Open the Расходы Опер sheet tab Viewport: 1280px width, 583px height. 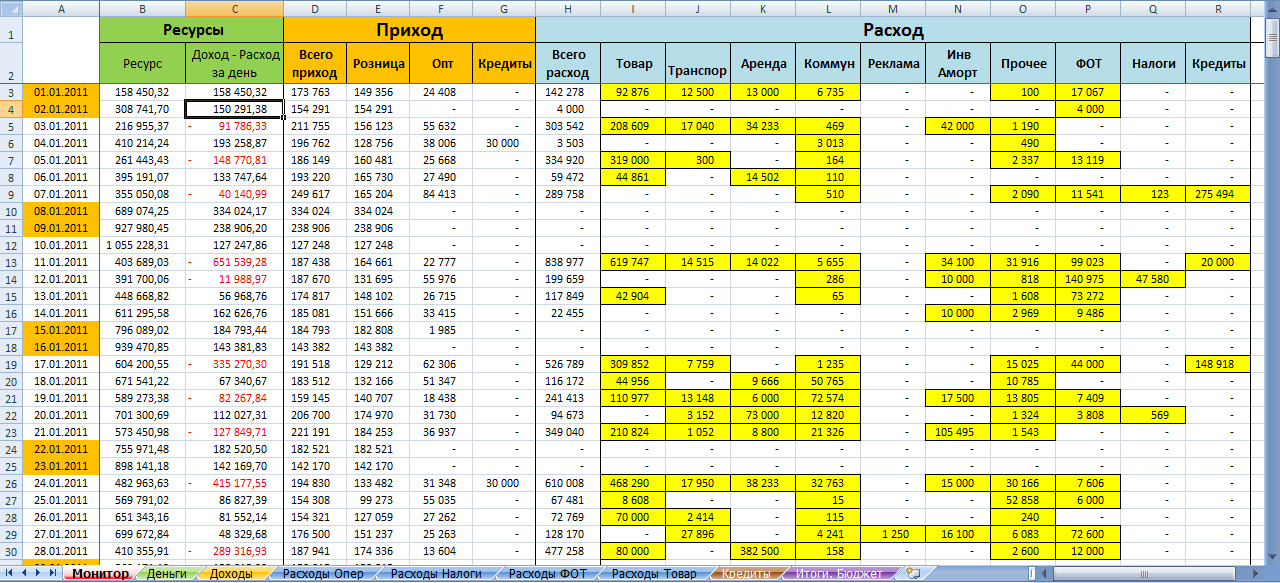pyautogui.click(x=321, y=574)
